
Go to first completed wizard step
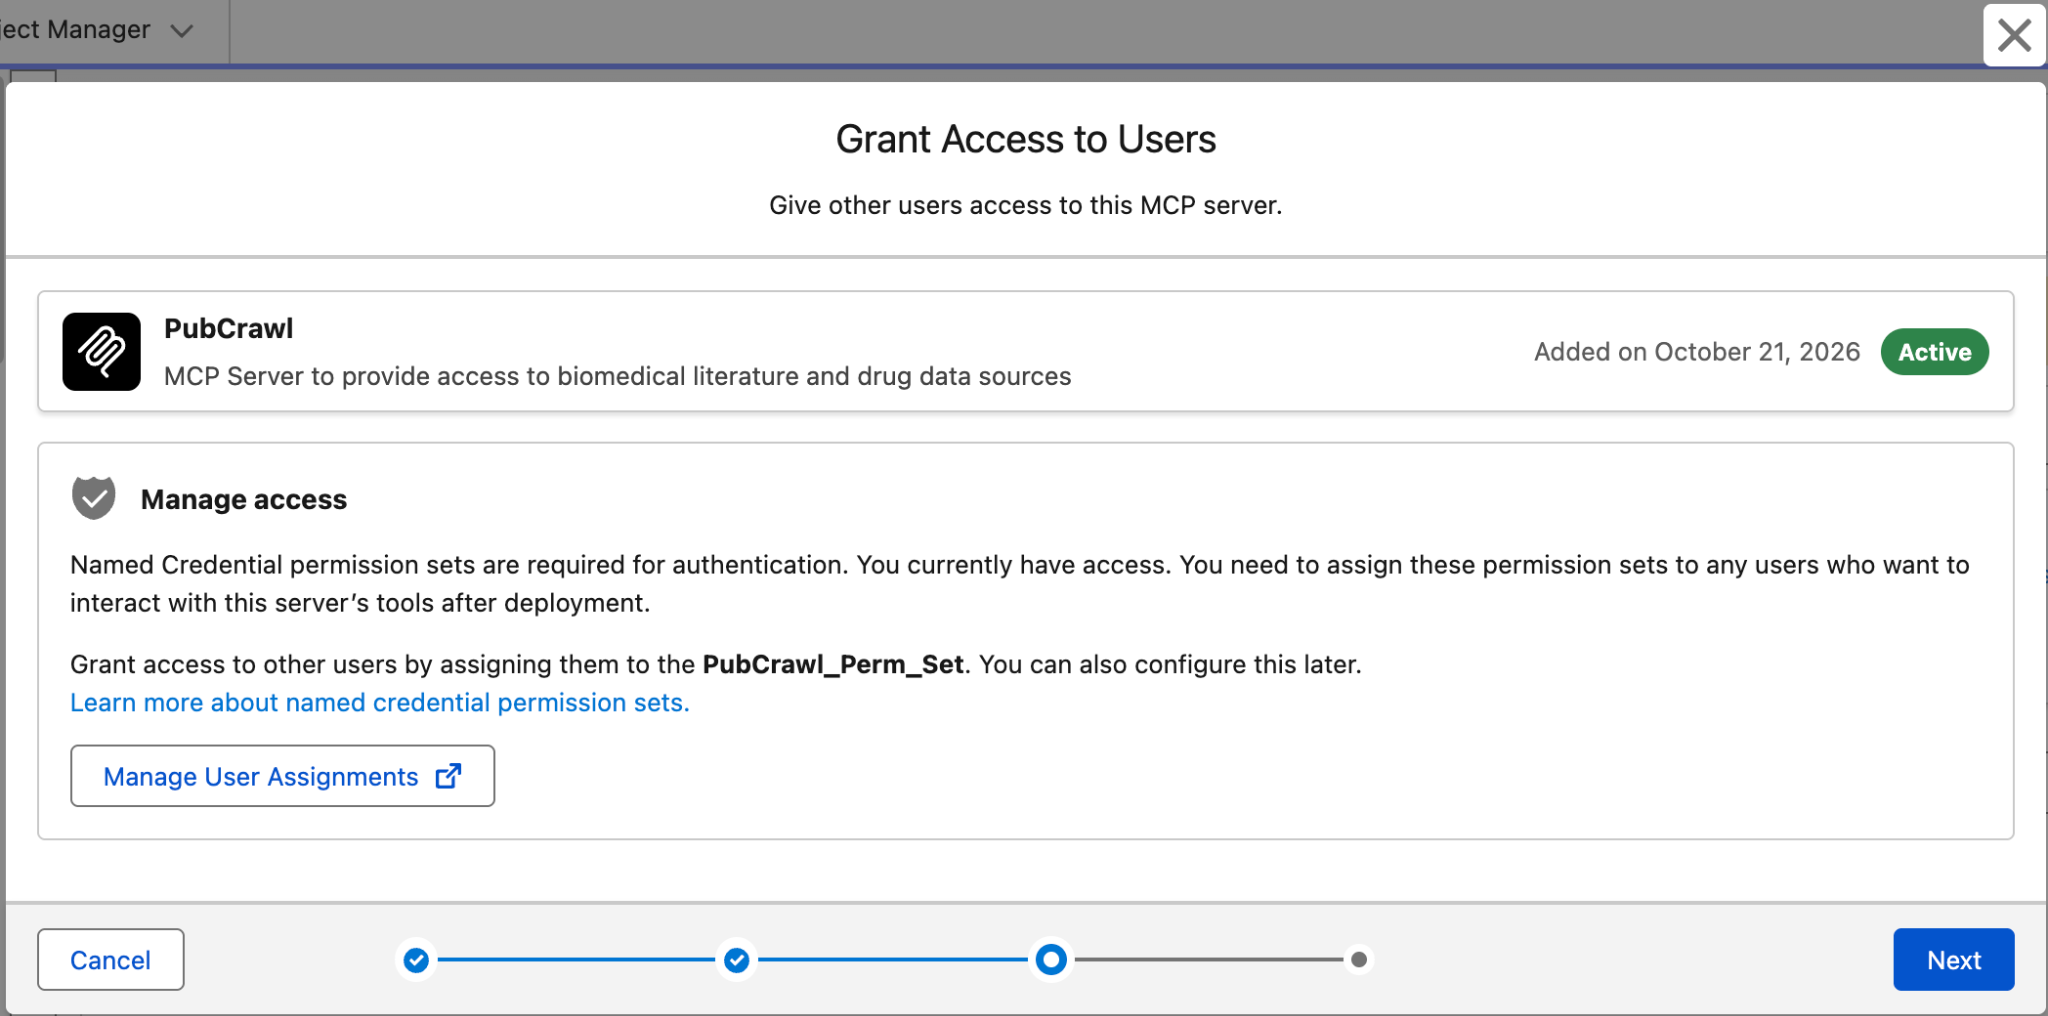pos(416,960)
